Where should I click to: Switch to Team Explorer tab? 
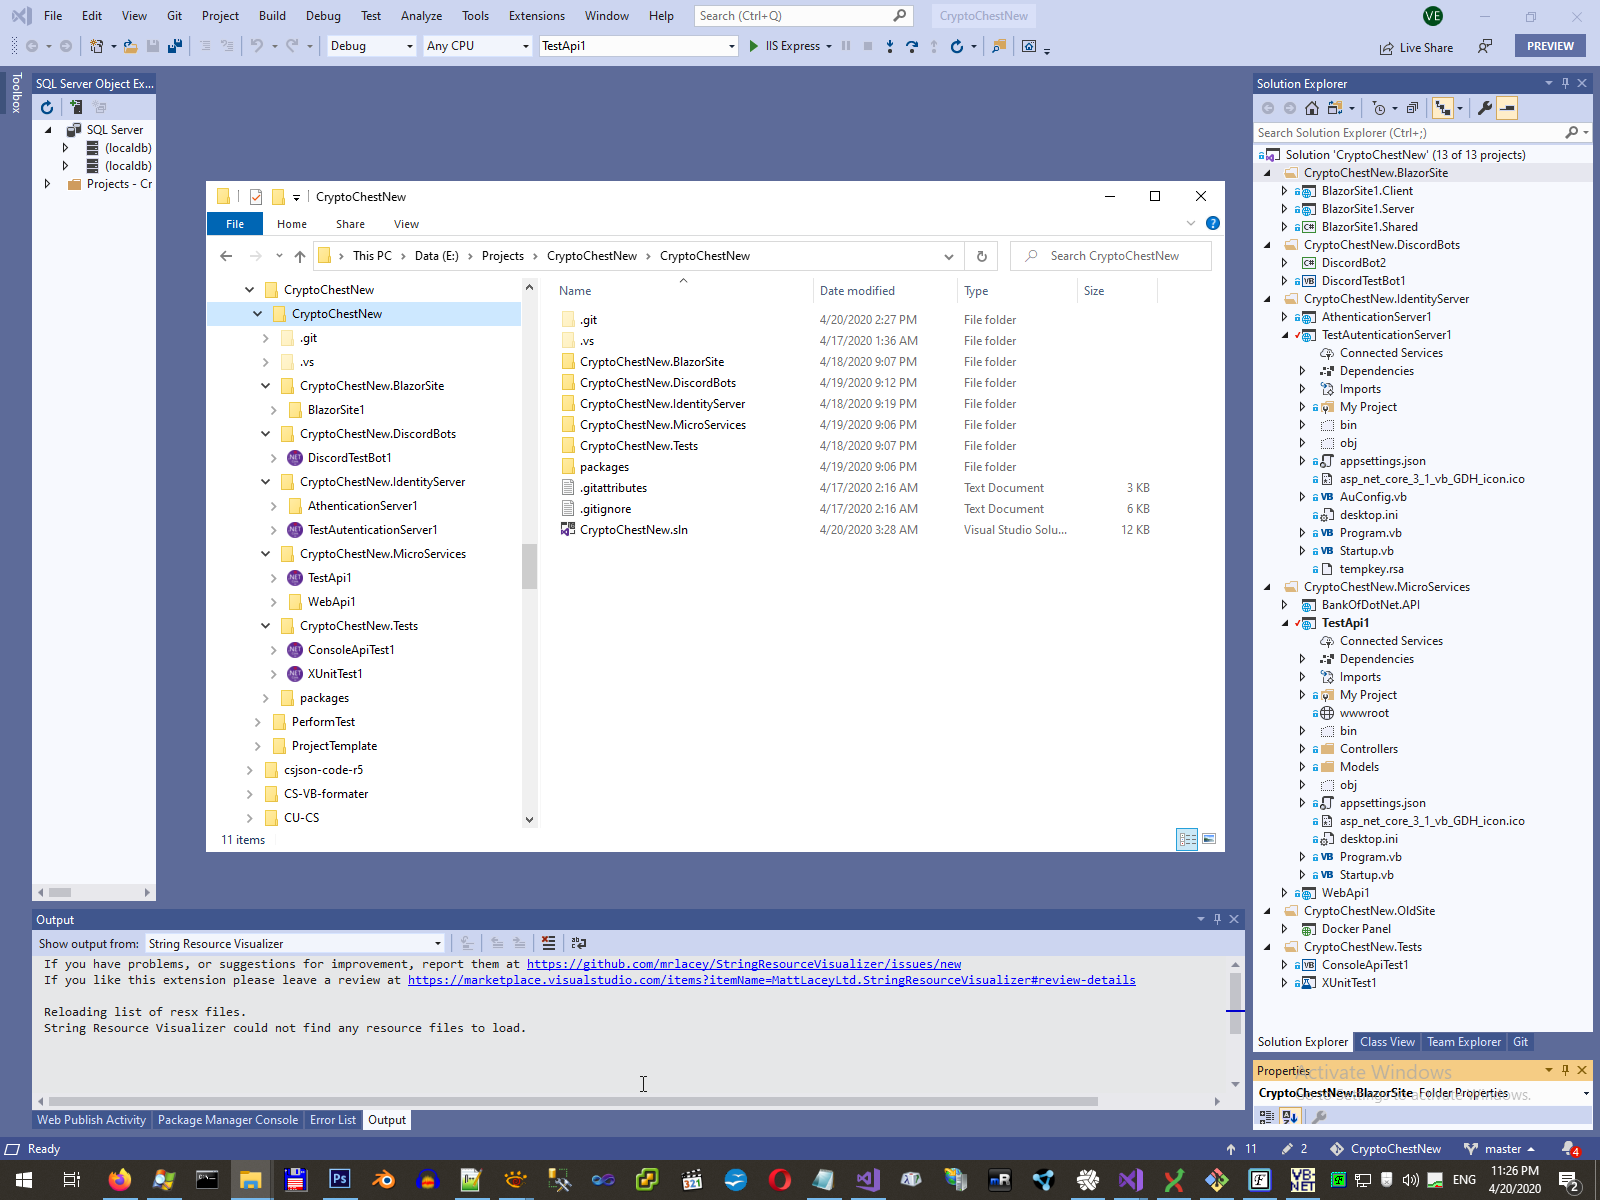(1464, 1042)
